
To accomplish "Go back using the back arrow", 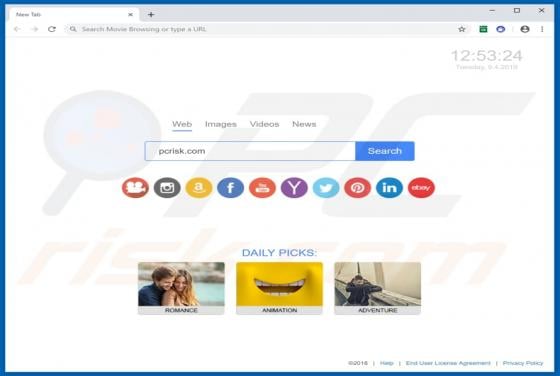I will (17, 29).
